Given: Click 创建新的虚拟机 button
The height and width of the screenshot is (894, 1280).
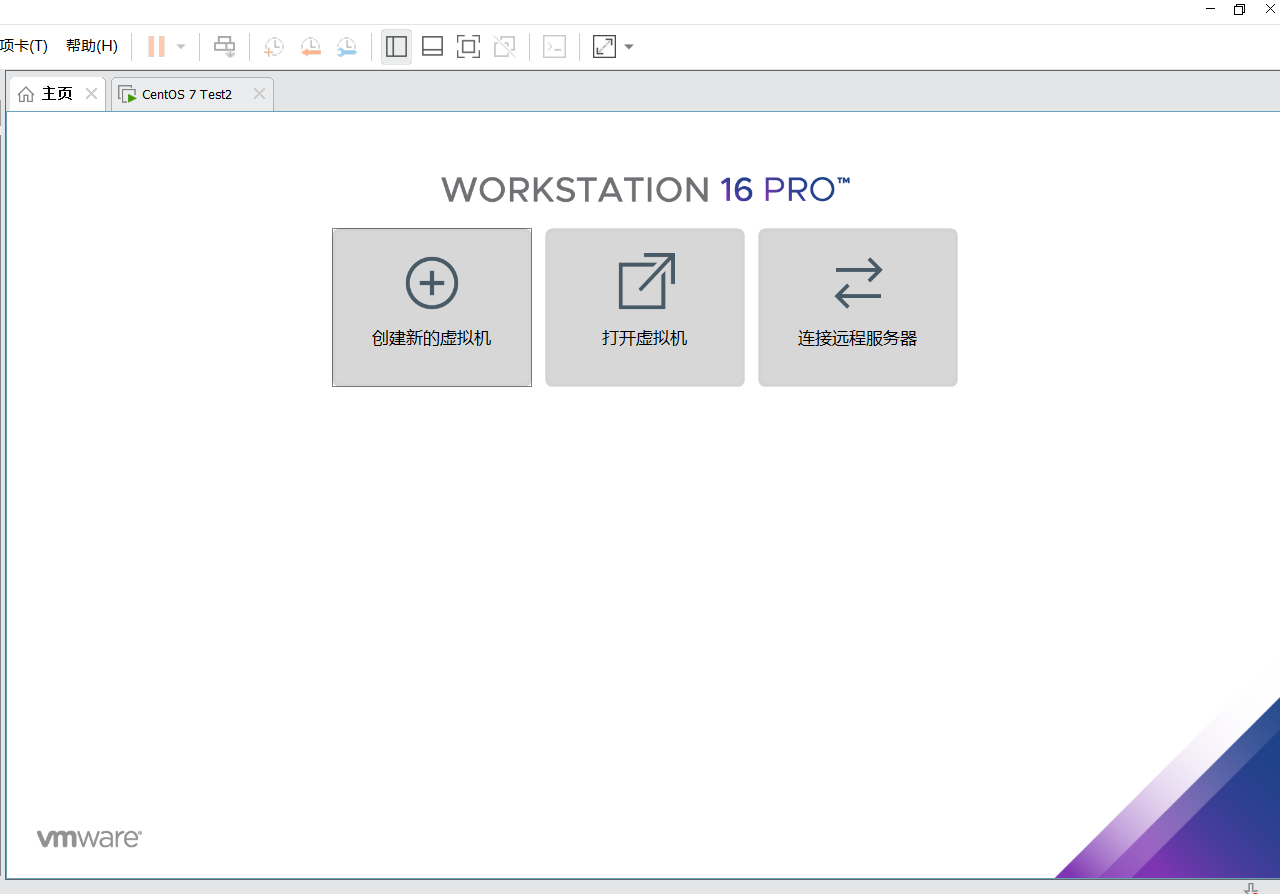Looking at the screenshot, I should (x=432, y=307).
